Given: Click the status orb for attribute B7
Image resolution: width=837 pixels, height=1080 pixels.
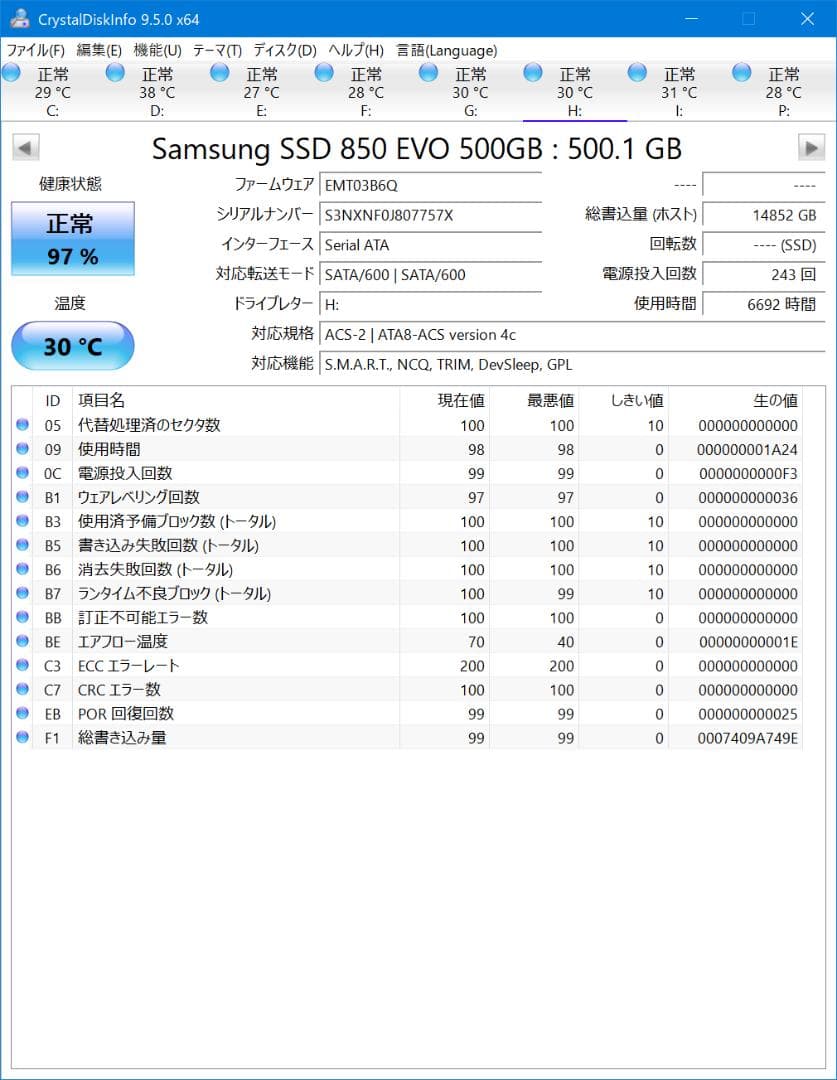Looking at the screenshot, I should pos(23,592).
